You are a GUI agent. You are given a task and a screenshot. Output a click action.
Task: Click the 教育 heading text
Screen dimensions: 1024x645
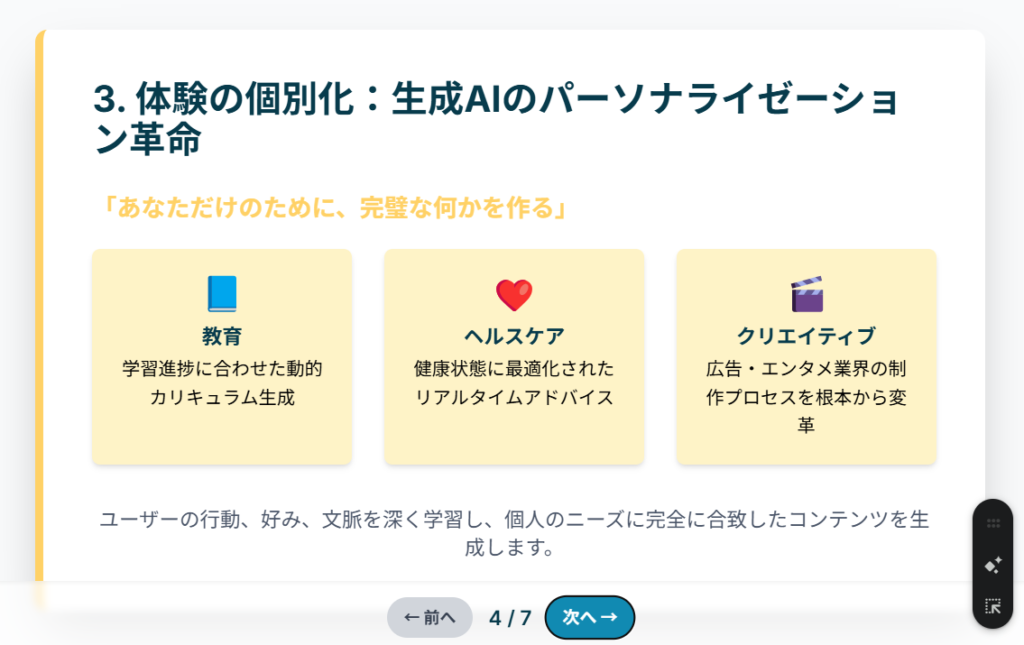click(222, 336)
